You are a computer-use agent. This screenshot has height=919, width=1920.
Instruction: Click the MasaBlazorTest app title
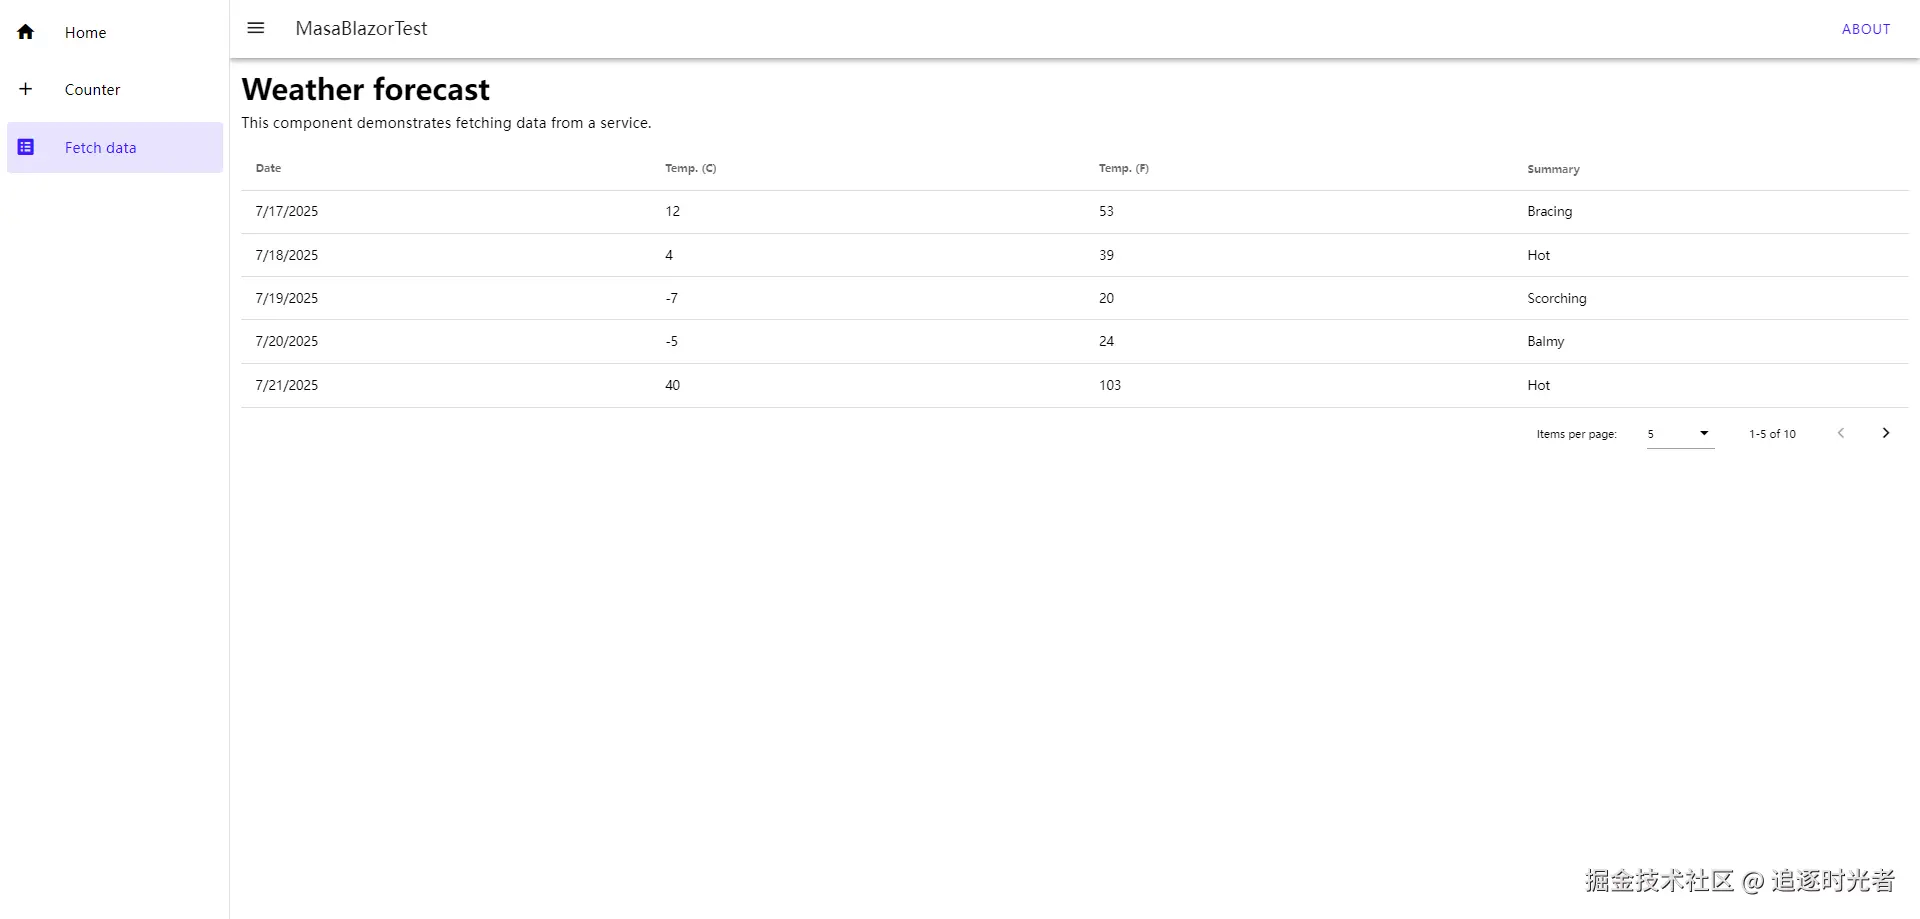361,29
